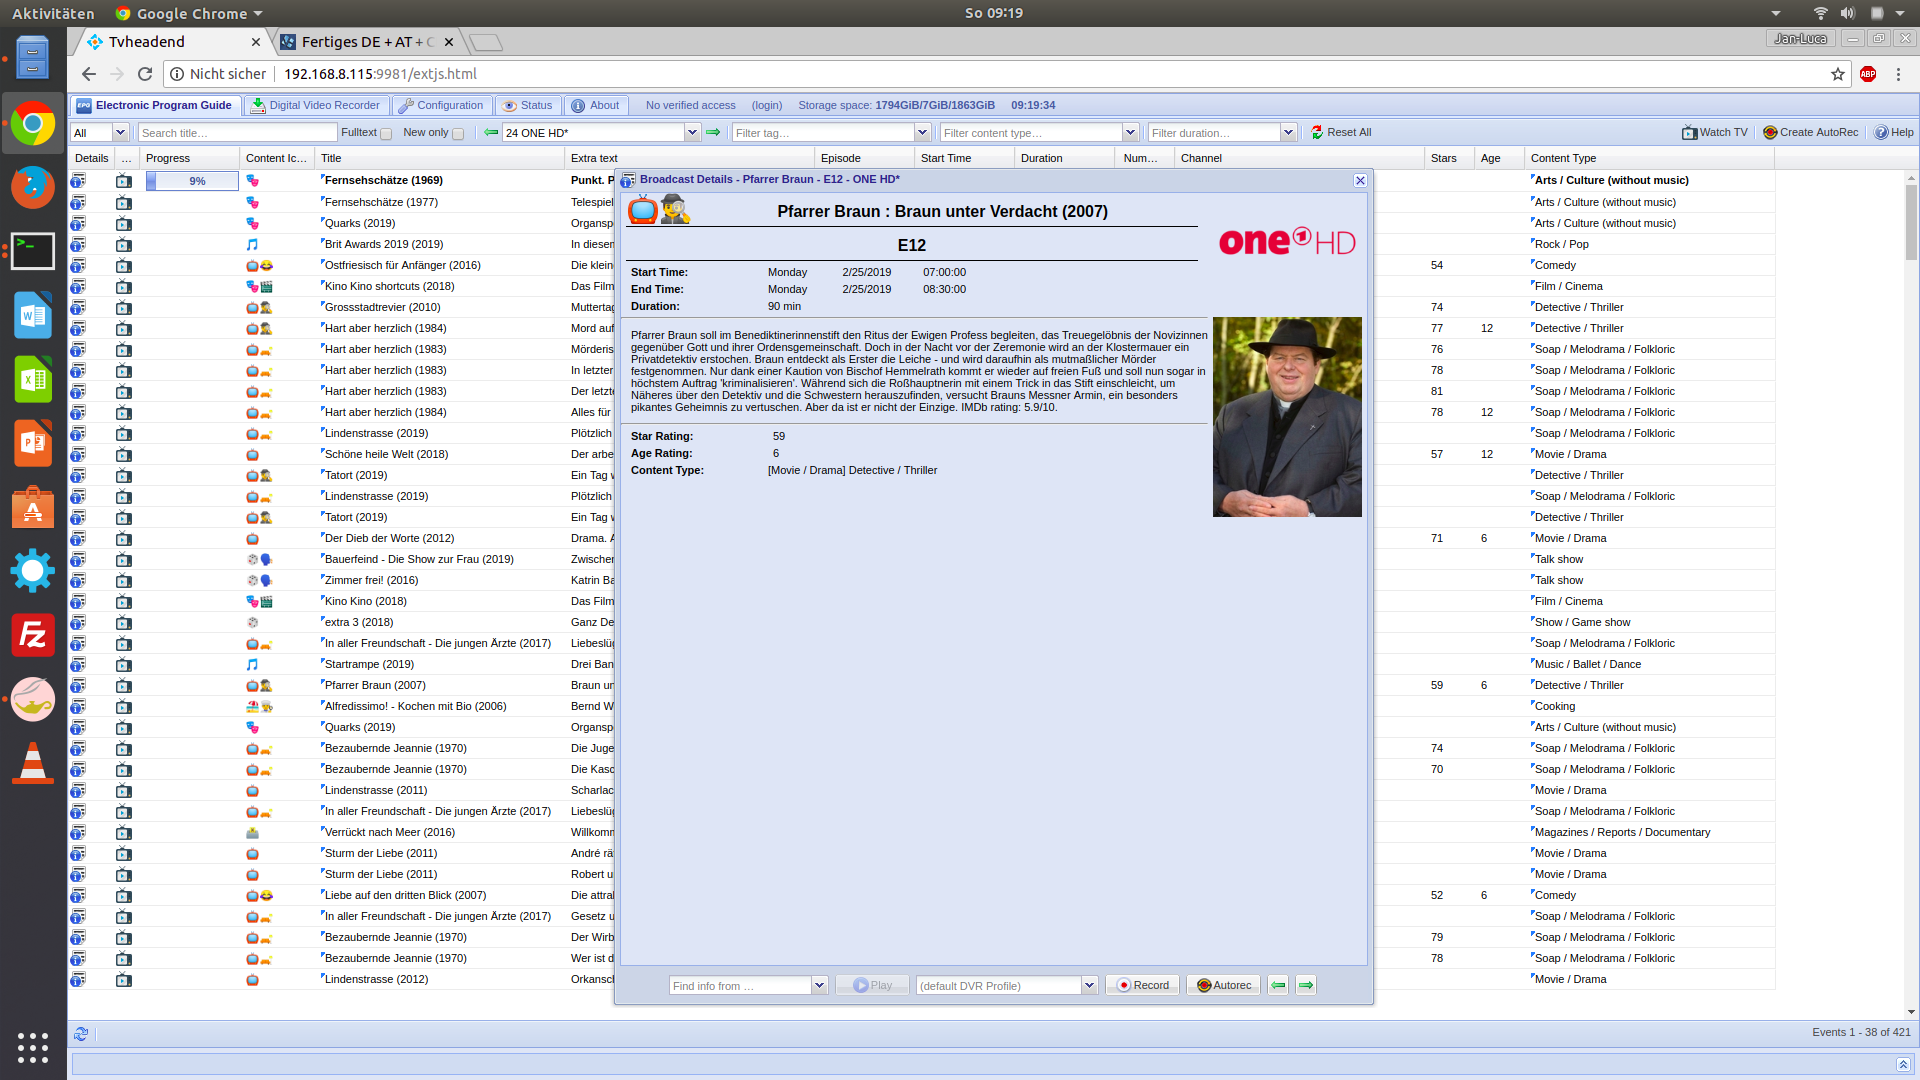Click the Watch TV button

point(1715,132)
